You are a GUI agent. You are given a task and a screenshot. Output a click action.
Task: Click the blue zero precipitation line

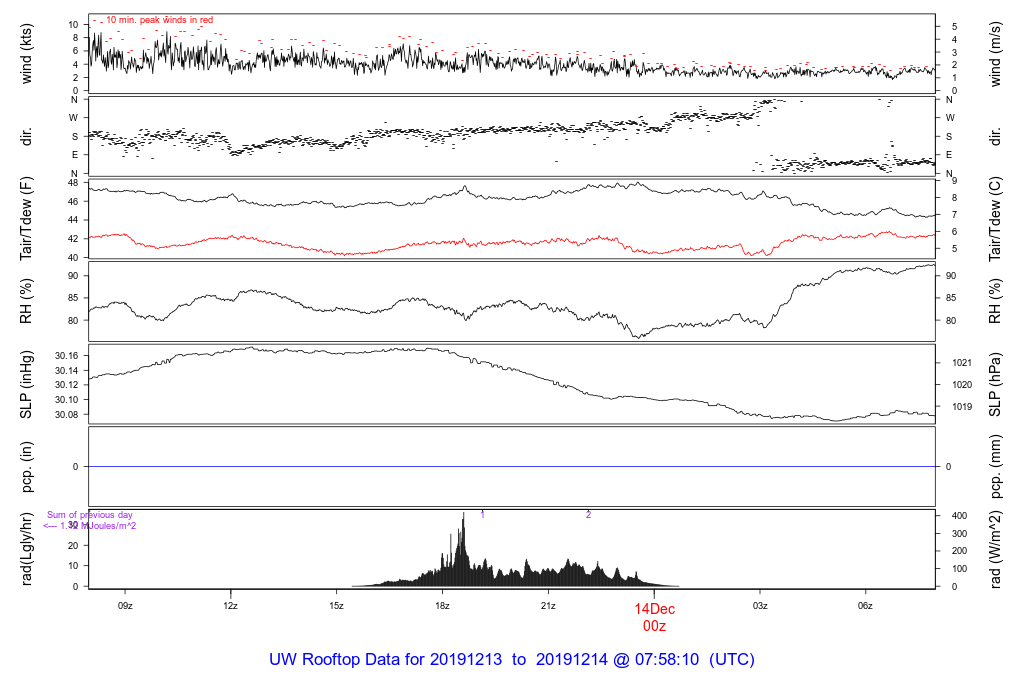[512, 466]
